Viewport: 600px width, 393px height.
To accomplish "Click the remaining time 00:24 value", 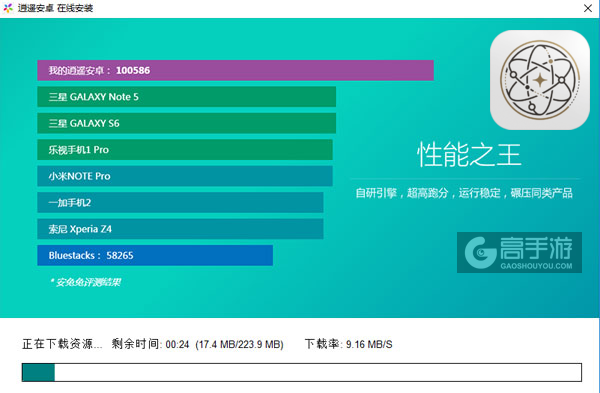I will point(177,344).
